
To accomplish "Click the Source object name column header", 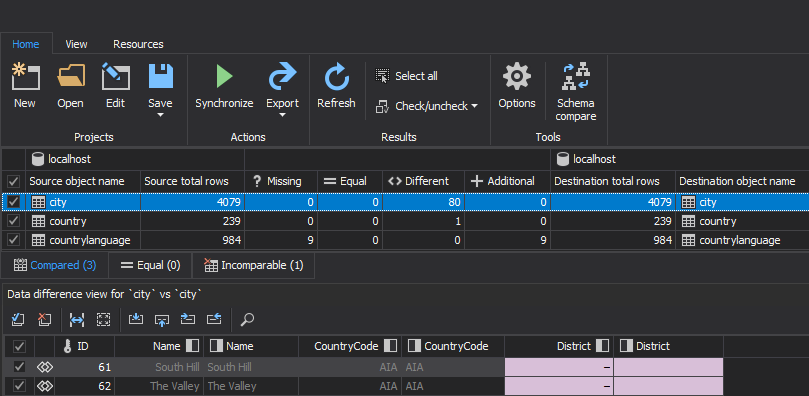I will point(83,182).
